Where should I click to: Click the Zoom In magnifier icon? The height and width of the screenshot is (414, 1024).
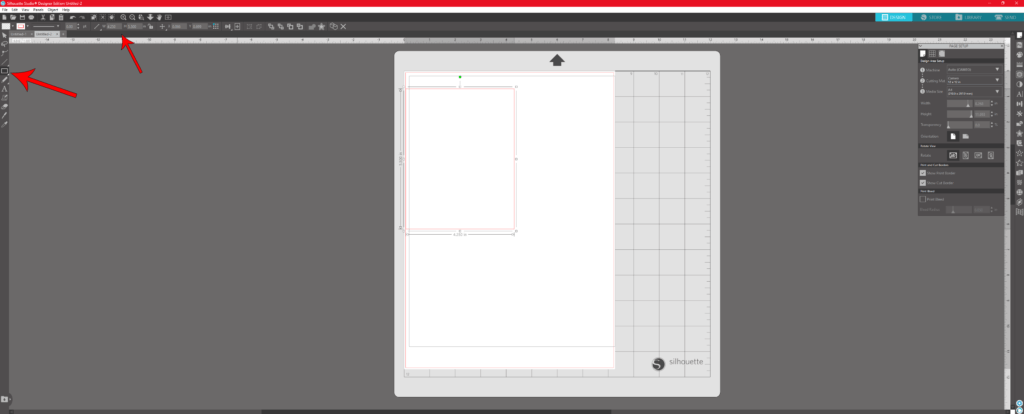123,17
